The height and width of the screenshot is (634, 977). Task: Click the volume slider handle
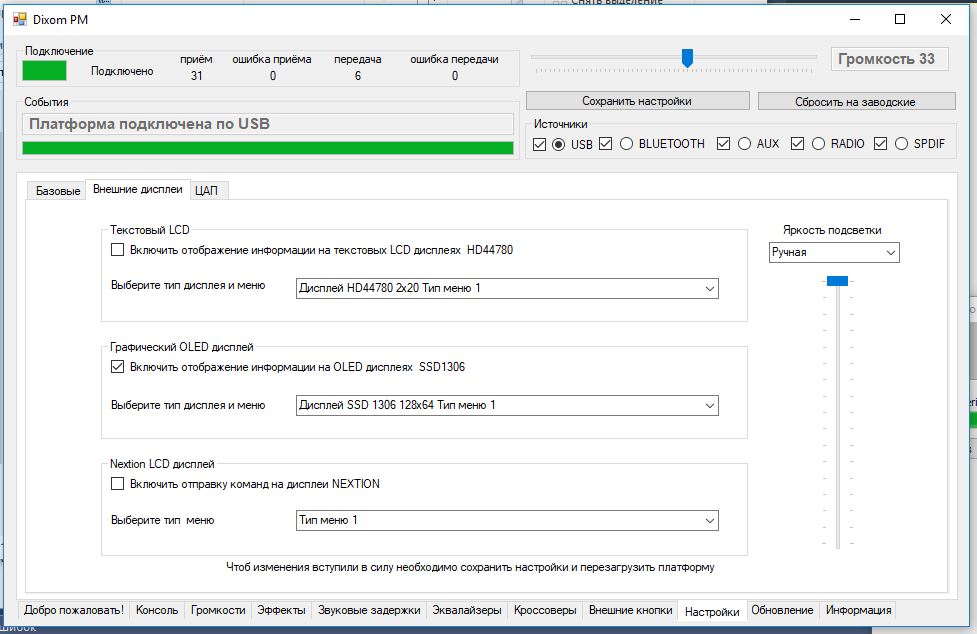pyautogui.click(x=687, y=58)
